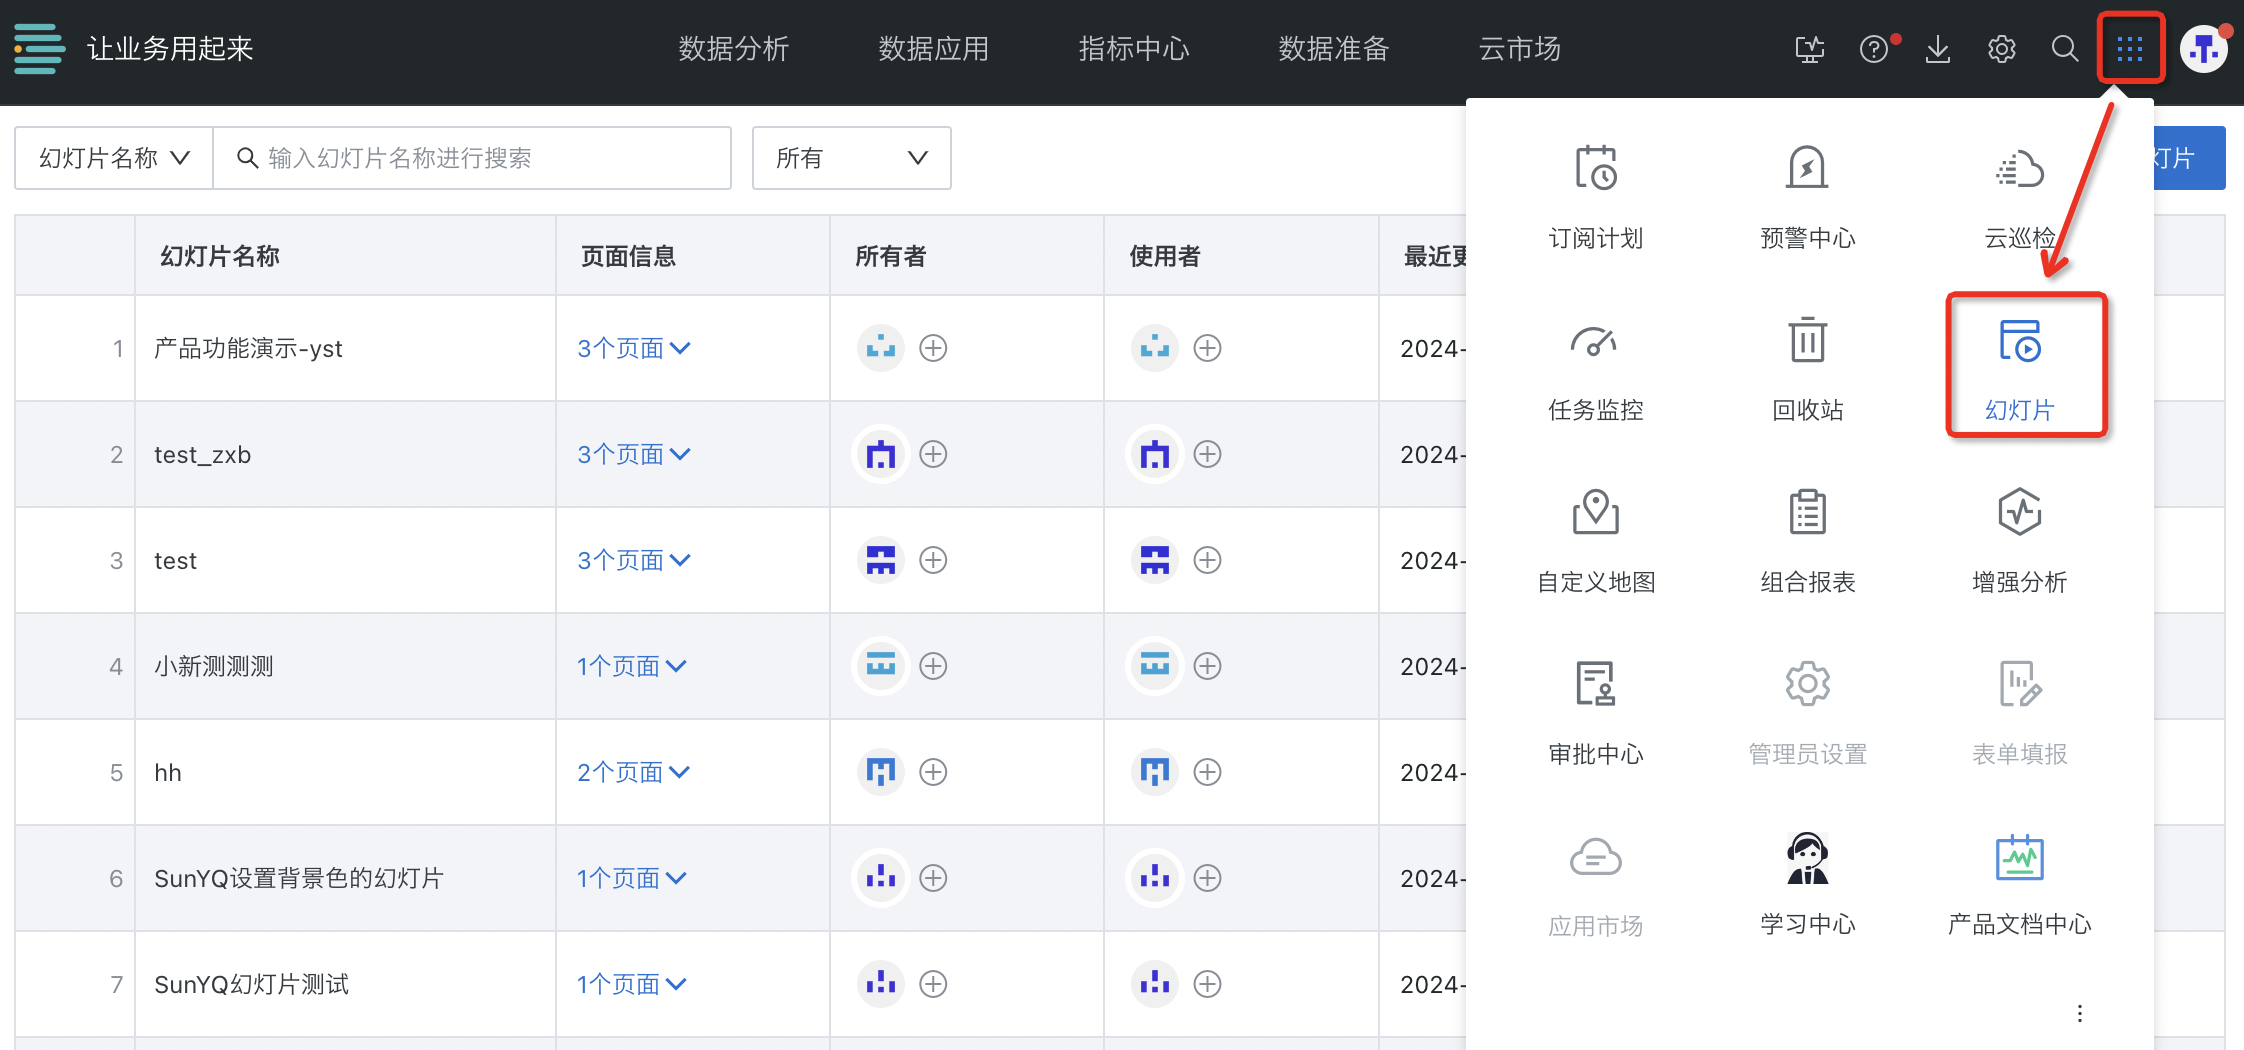
Task: Open the 增强分析 enhanced analysis icon
Action: [x=2019, y=512]
